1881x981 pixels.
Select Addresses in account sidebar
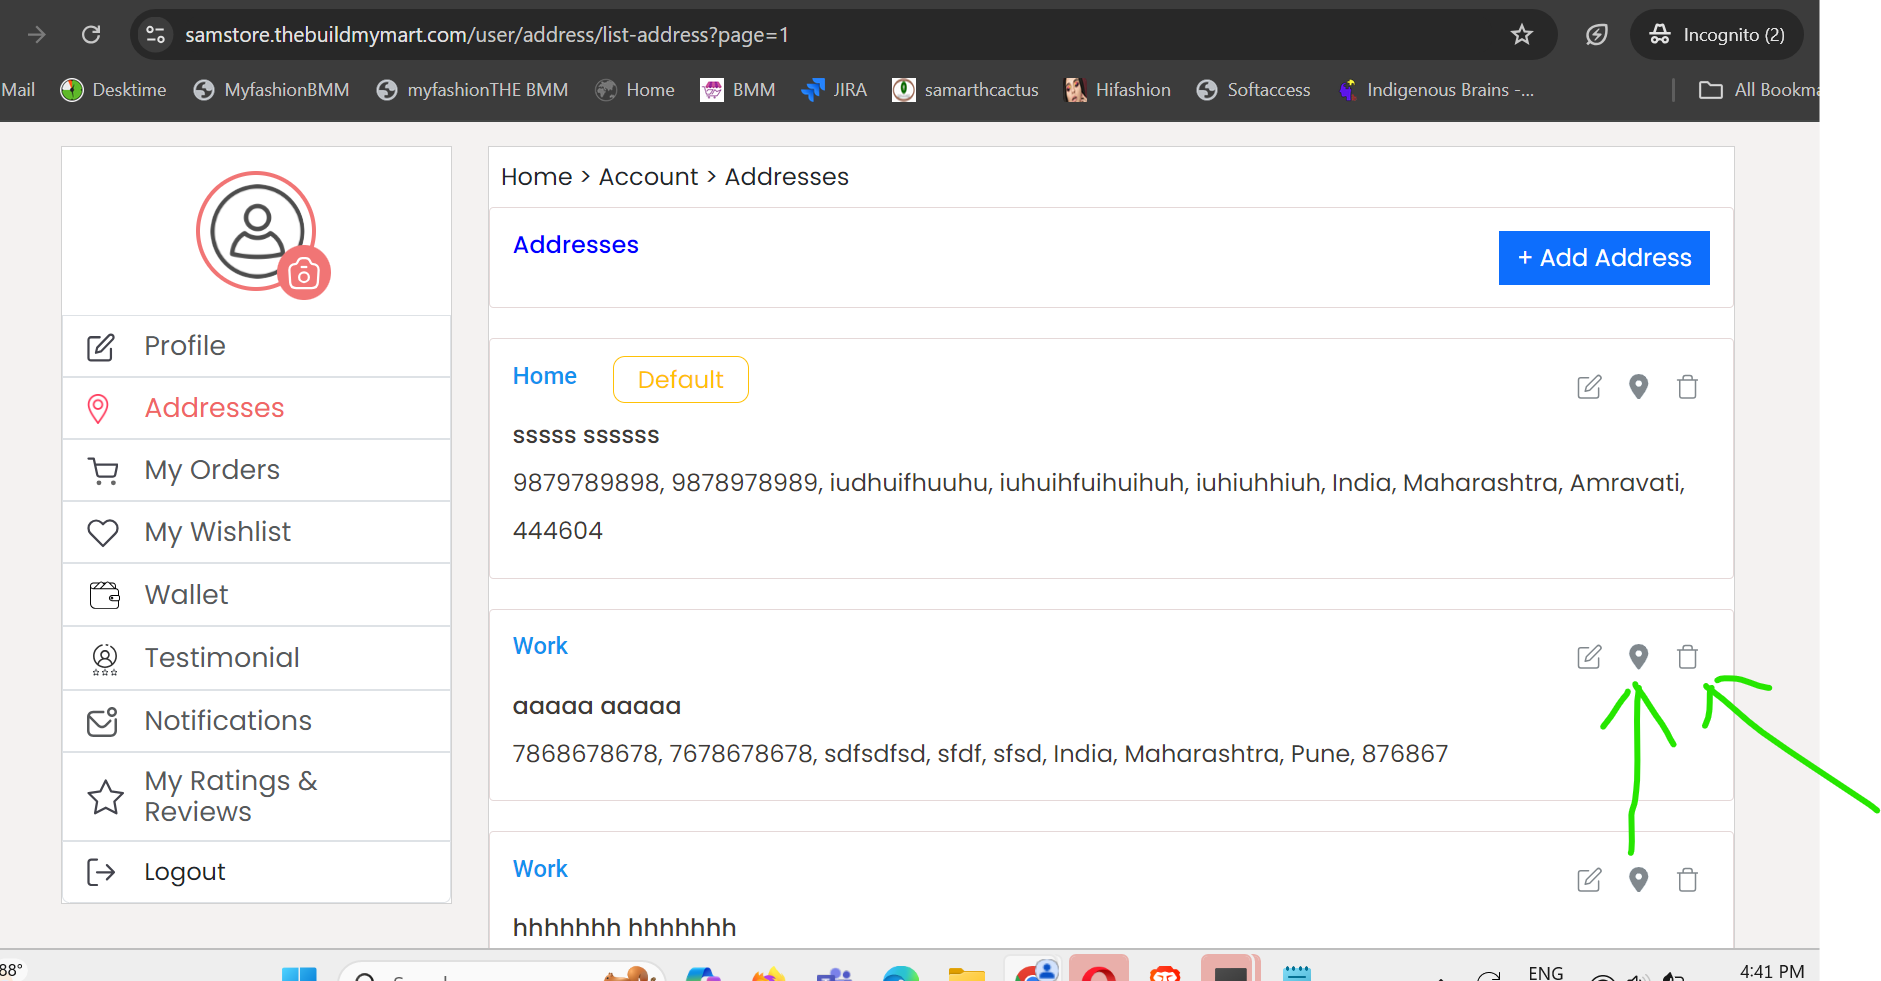pos(257,408)
